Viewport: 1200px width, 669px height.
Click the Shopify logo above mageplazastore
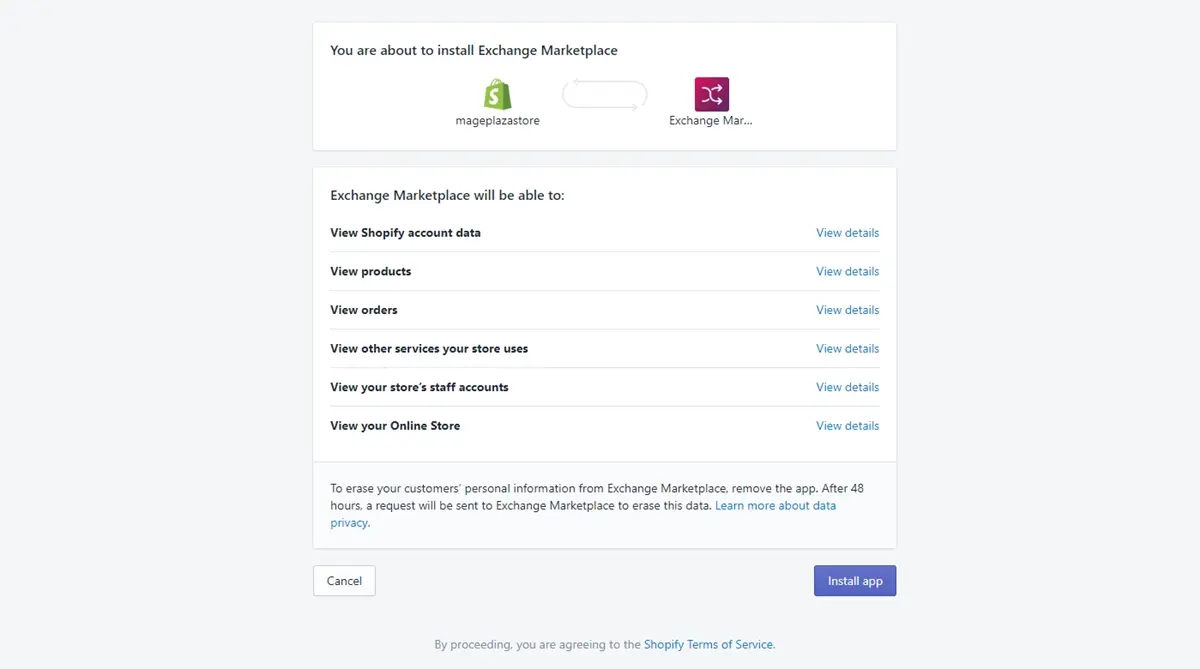[x=497, y=94]
